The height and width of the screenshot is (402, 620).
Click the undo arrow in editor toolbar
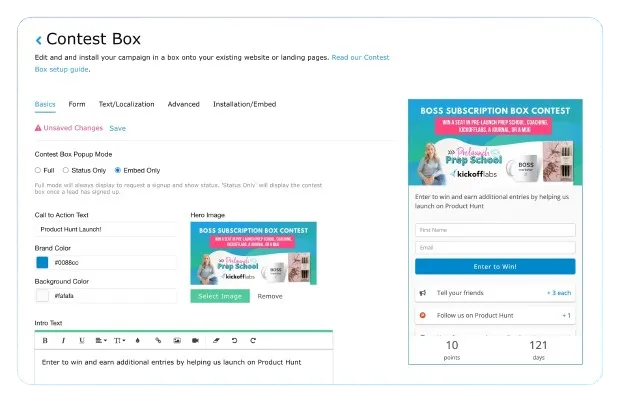click(x=233, y=340)
